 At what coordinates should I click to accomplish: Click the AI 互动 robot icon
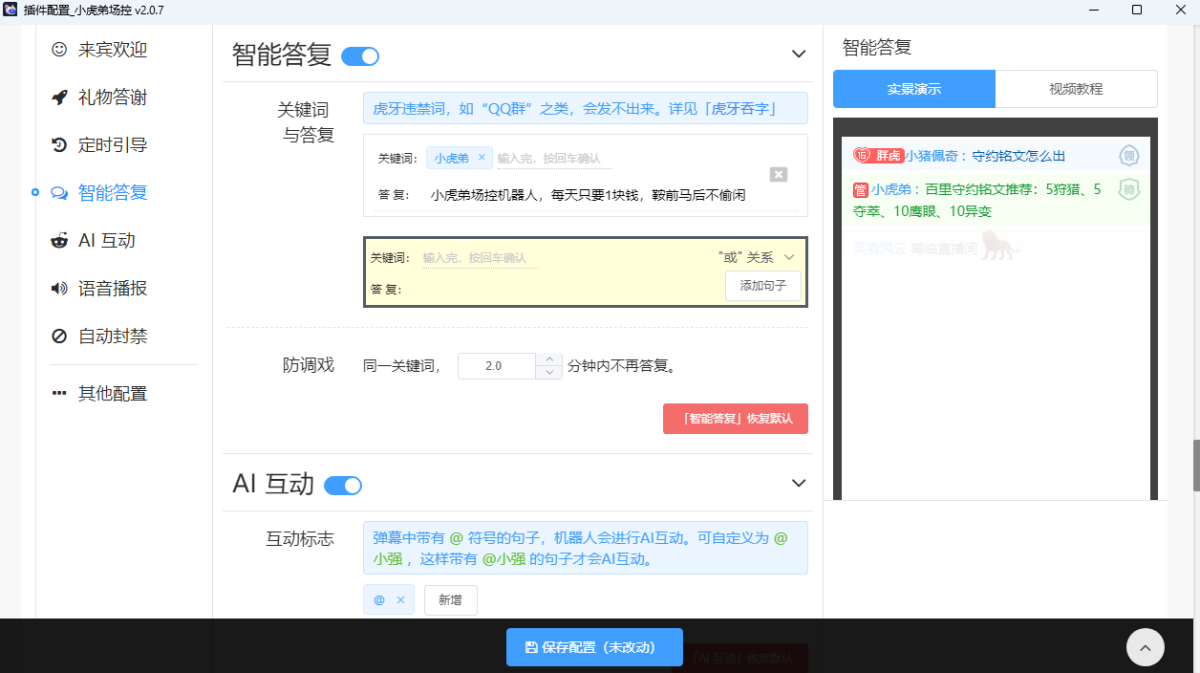[x=57, y=240]
